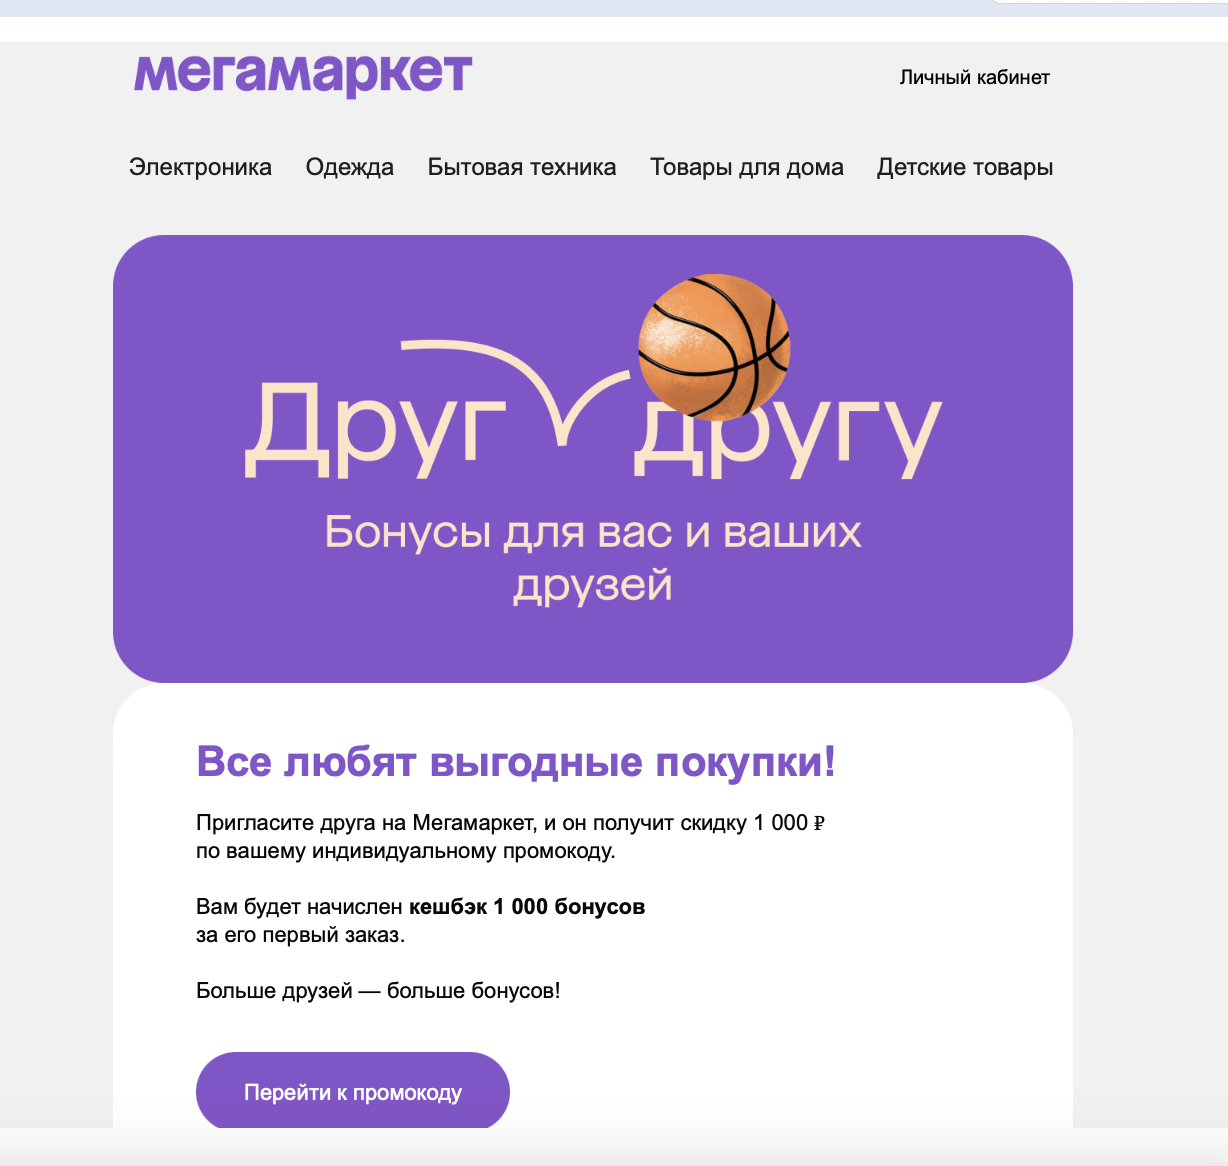Open the Электроника category
The width and height of the screenshot is (1228, 1166).
[200, 167]
